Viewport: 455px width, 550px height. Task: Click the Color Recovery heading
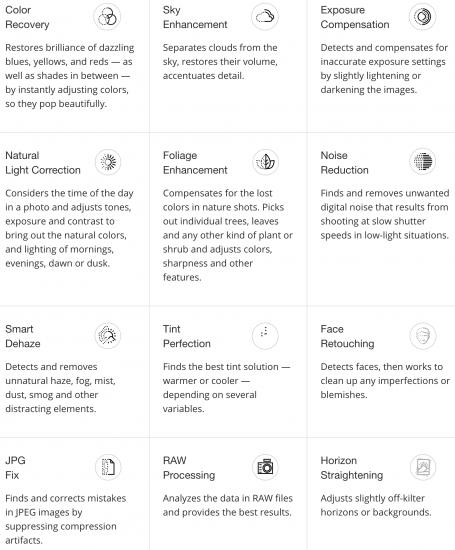tap(27, 17)
